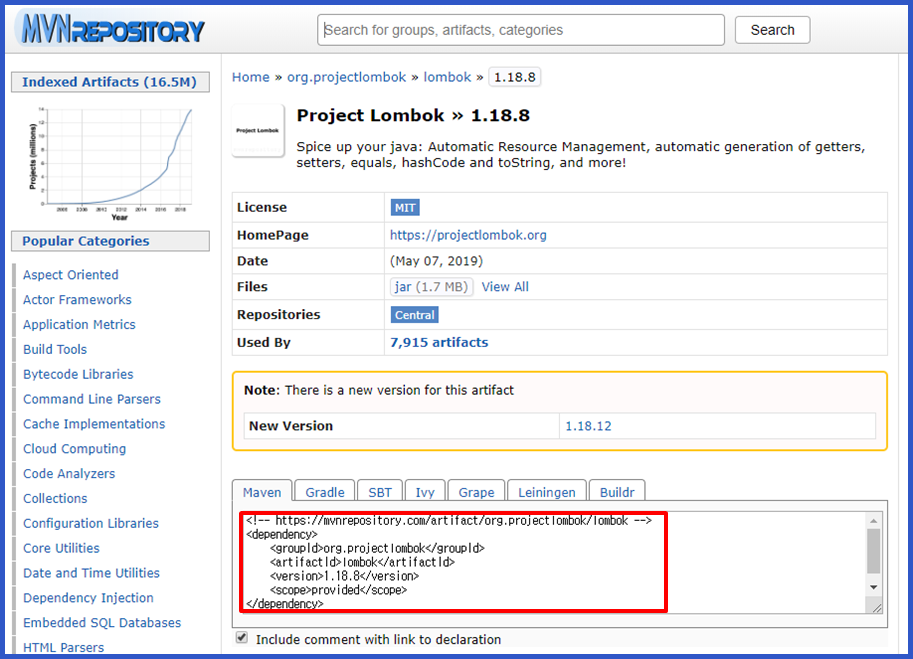
Task: Open the https://projectlombok.org homepage link
Action: click(x=468, y=235)
